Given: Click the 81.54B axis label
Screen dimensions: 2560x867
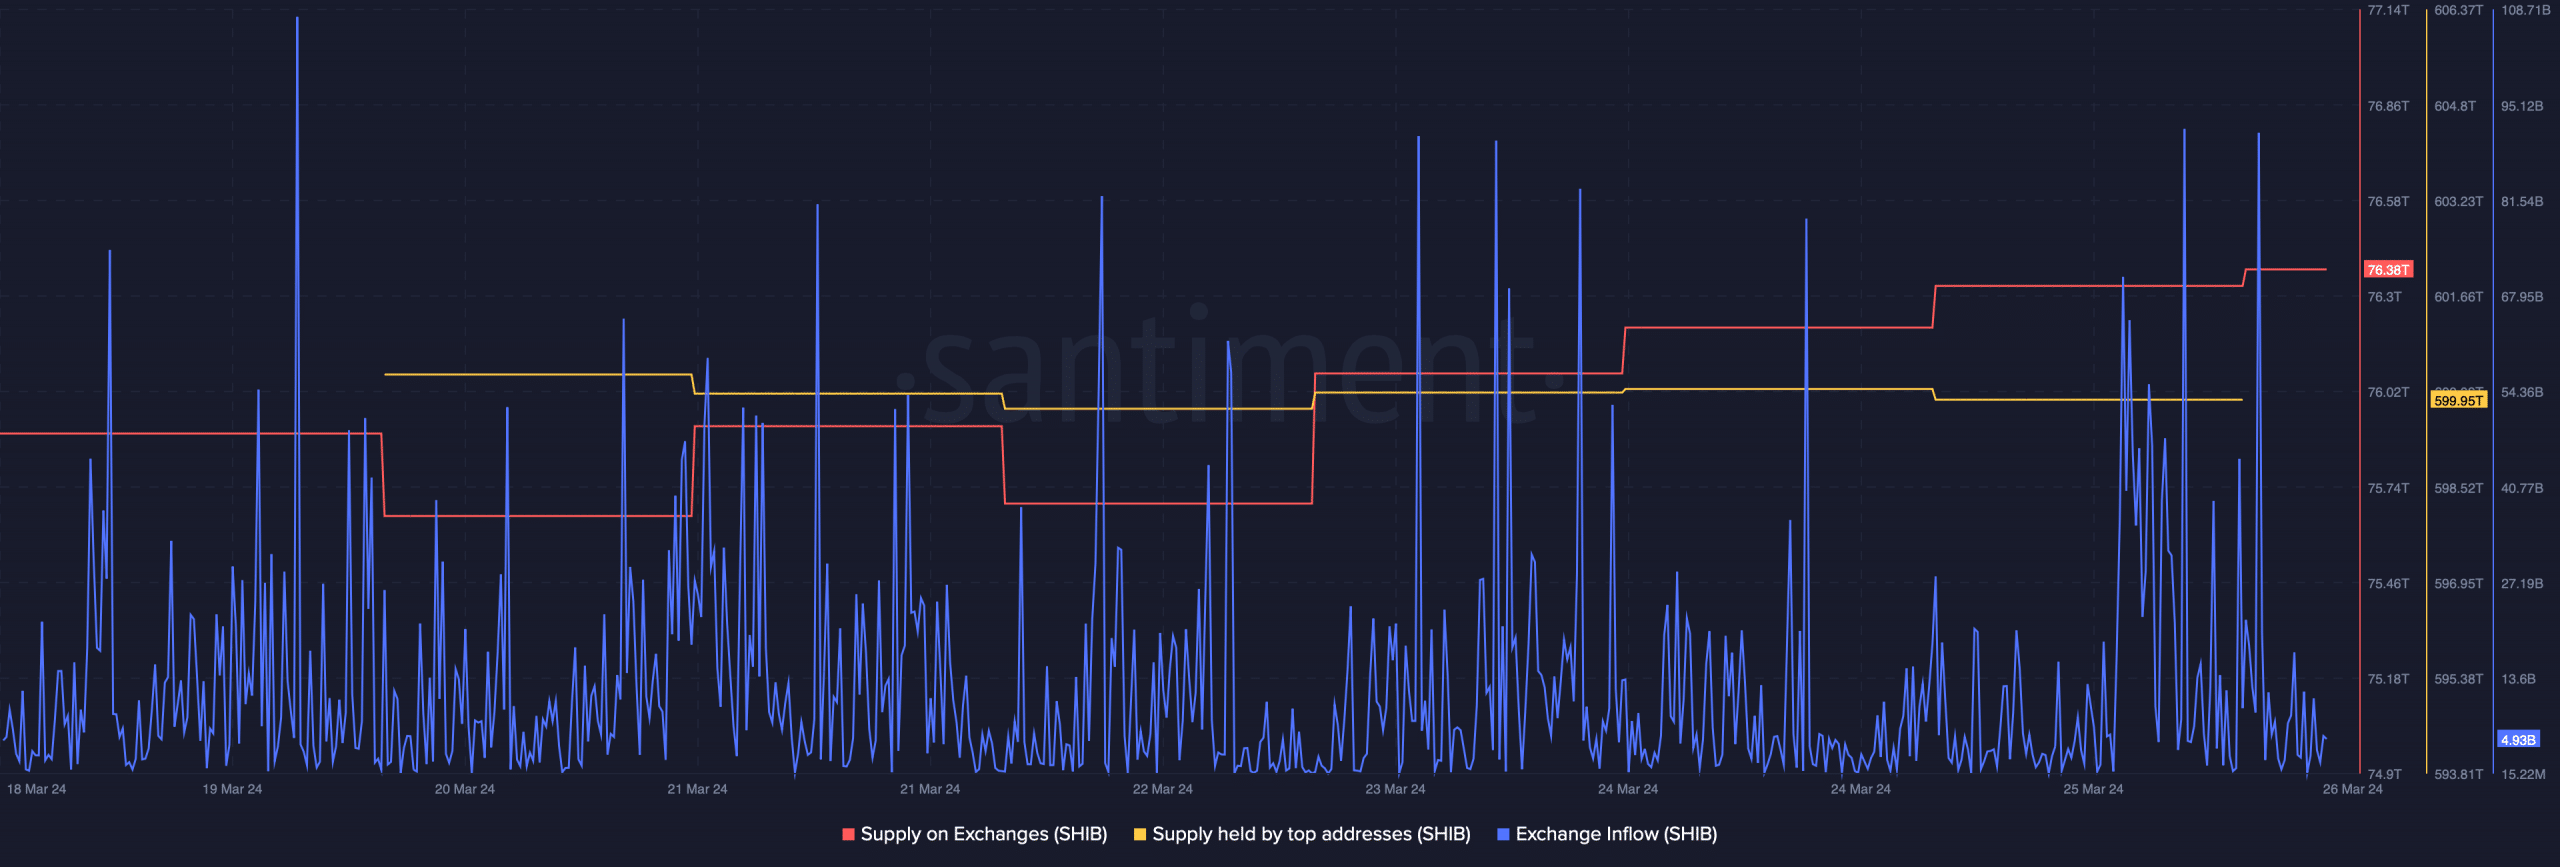Looking at the screenshot, I should (2522, 202).
